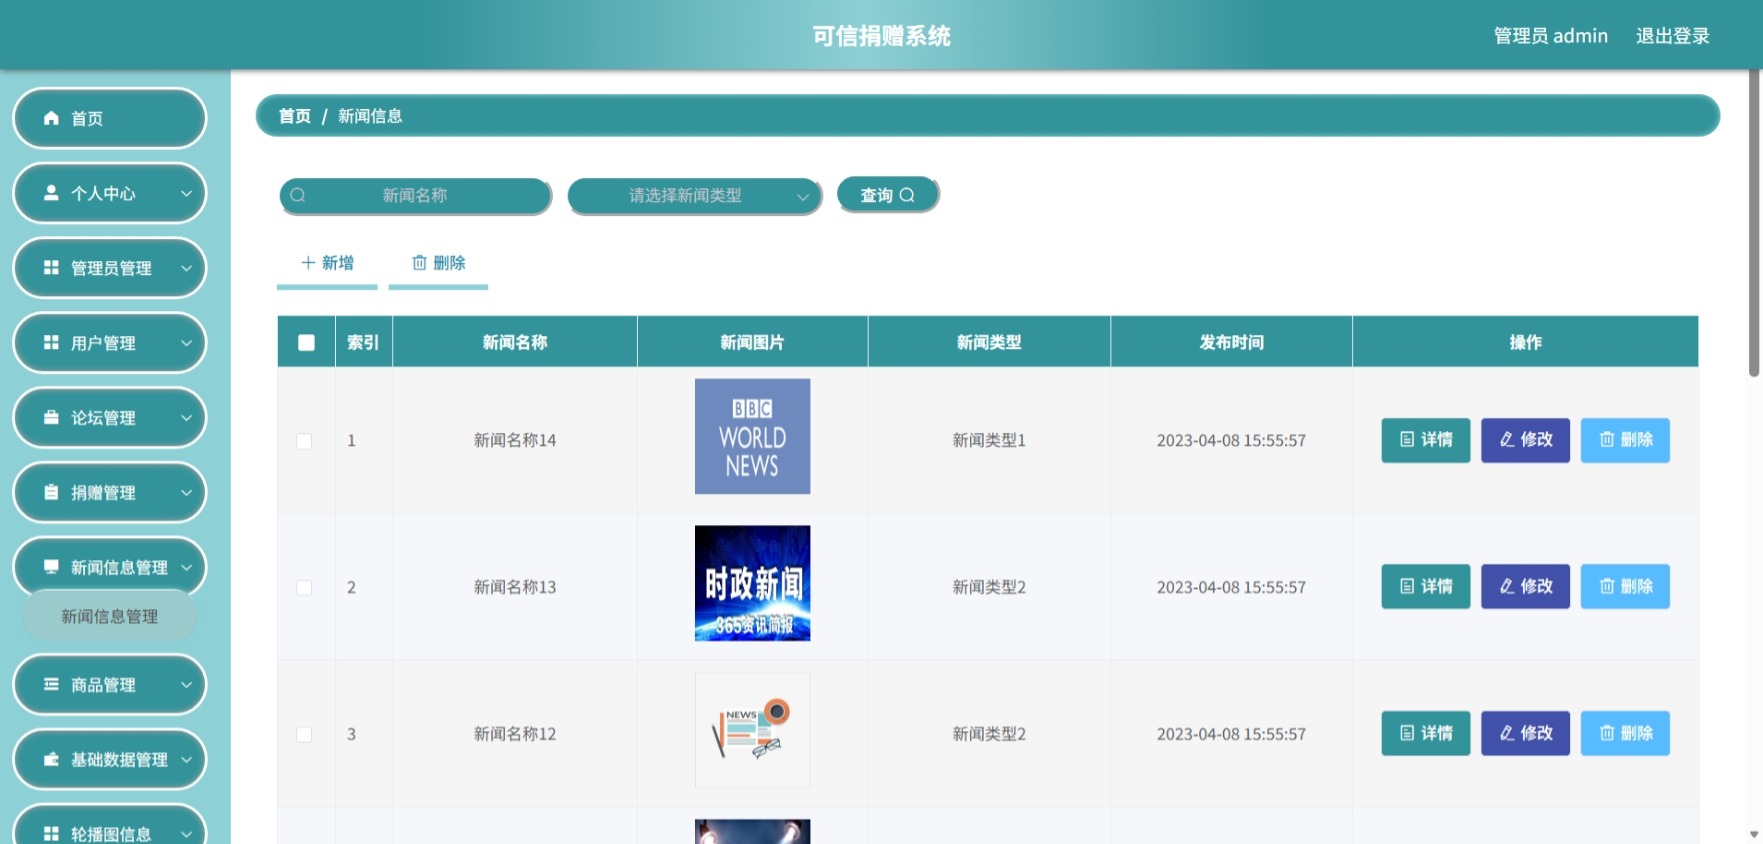Click the trash icon on 新闻名称14 删除 button
Viewport: 1763px width, 844px height.
[1607, 439]
